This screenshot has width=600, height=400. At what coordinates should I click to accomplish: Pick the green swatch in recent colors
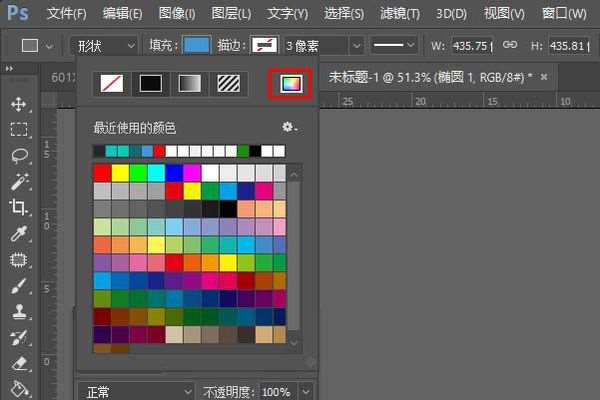[x=243, y=151]
